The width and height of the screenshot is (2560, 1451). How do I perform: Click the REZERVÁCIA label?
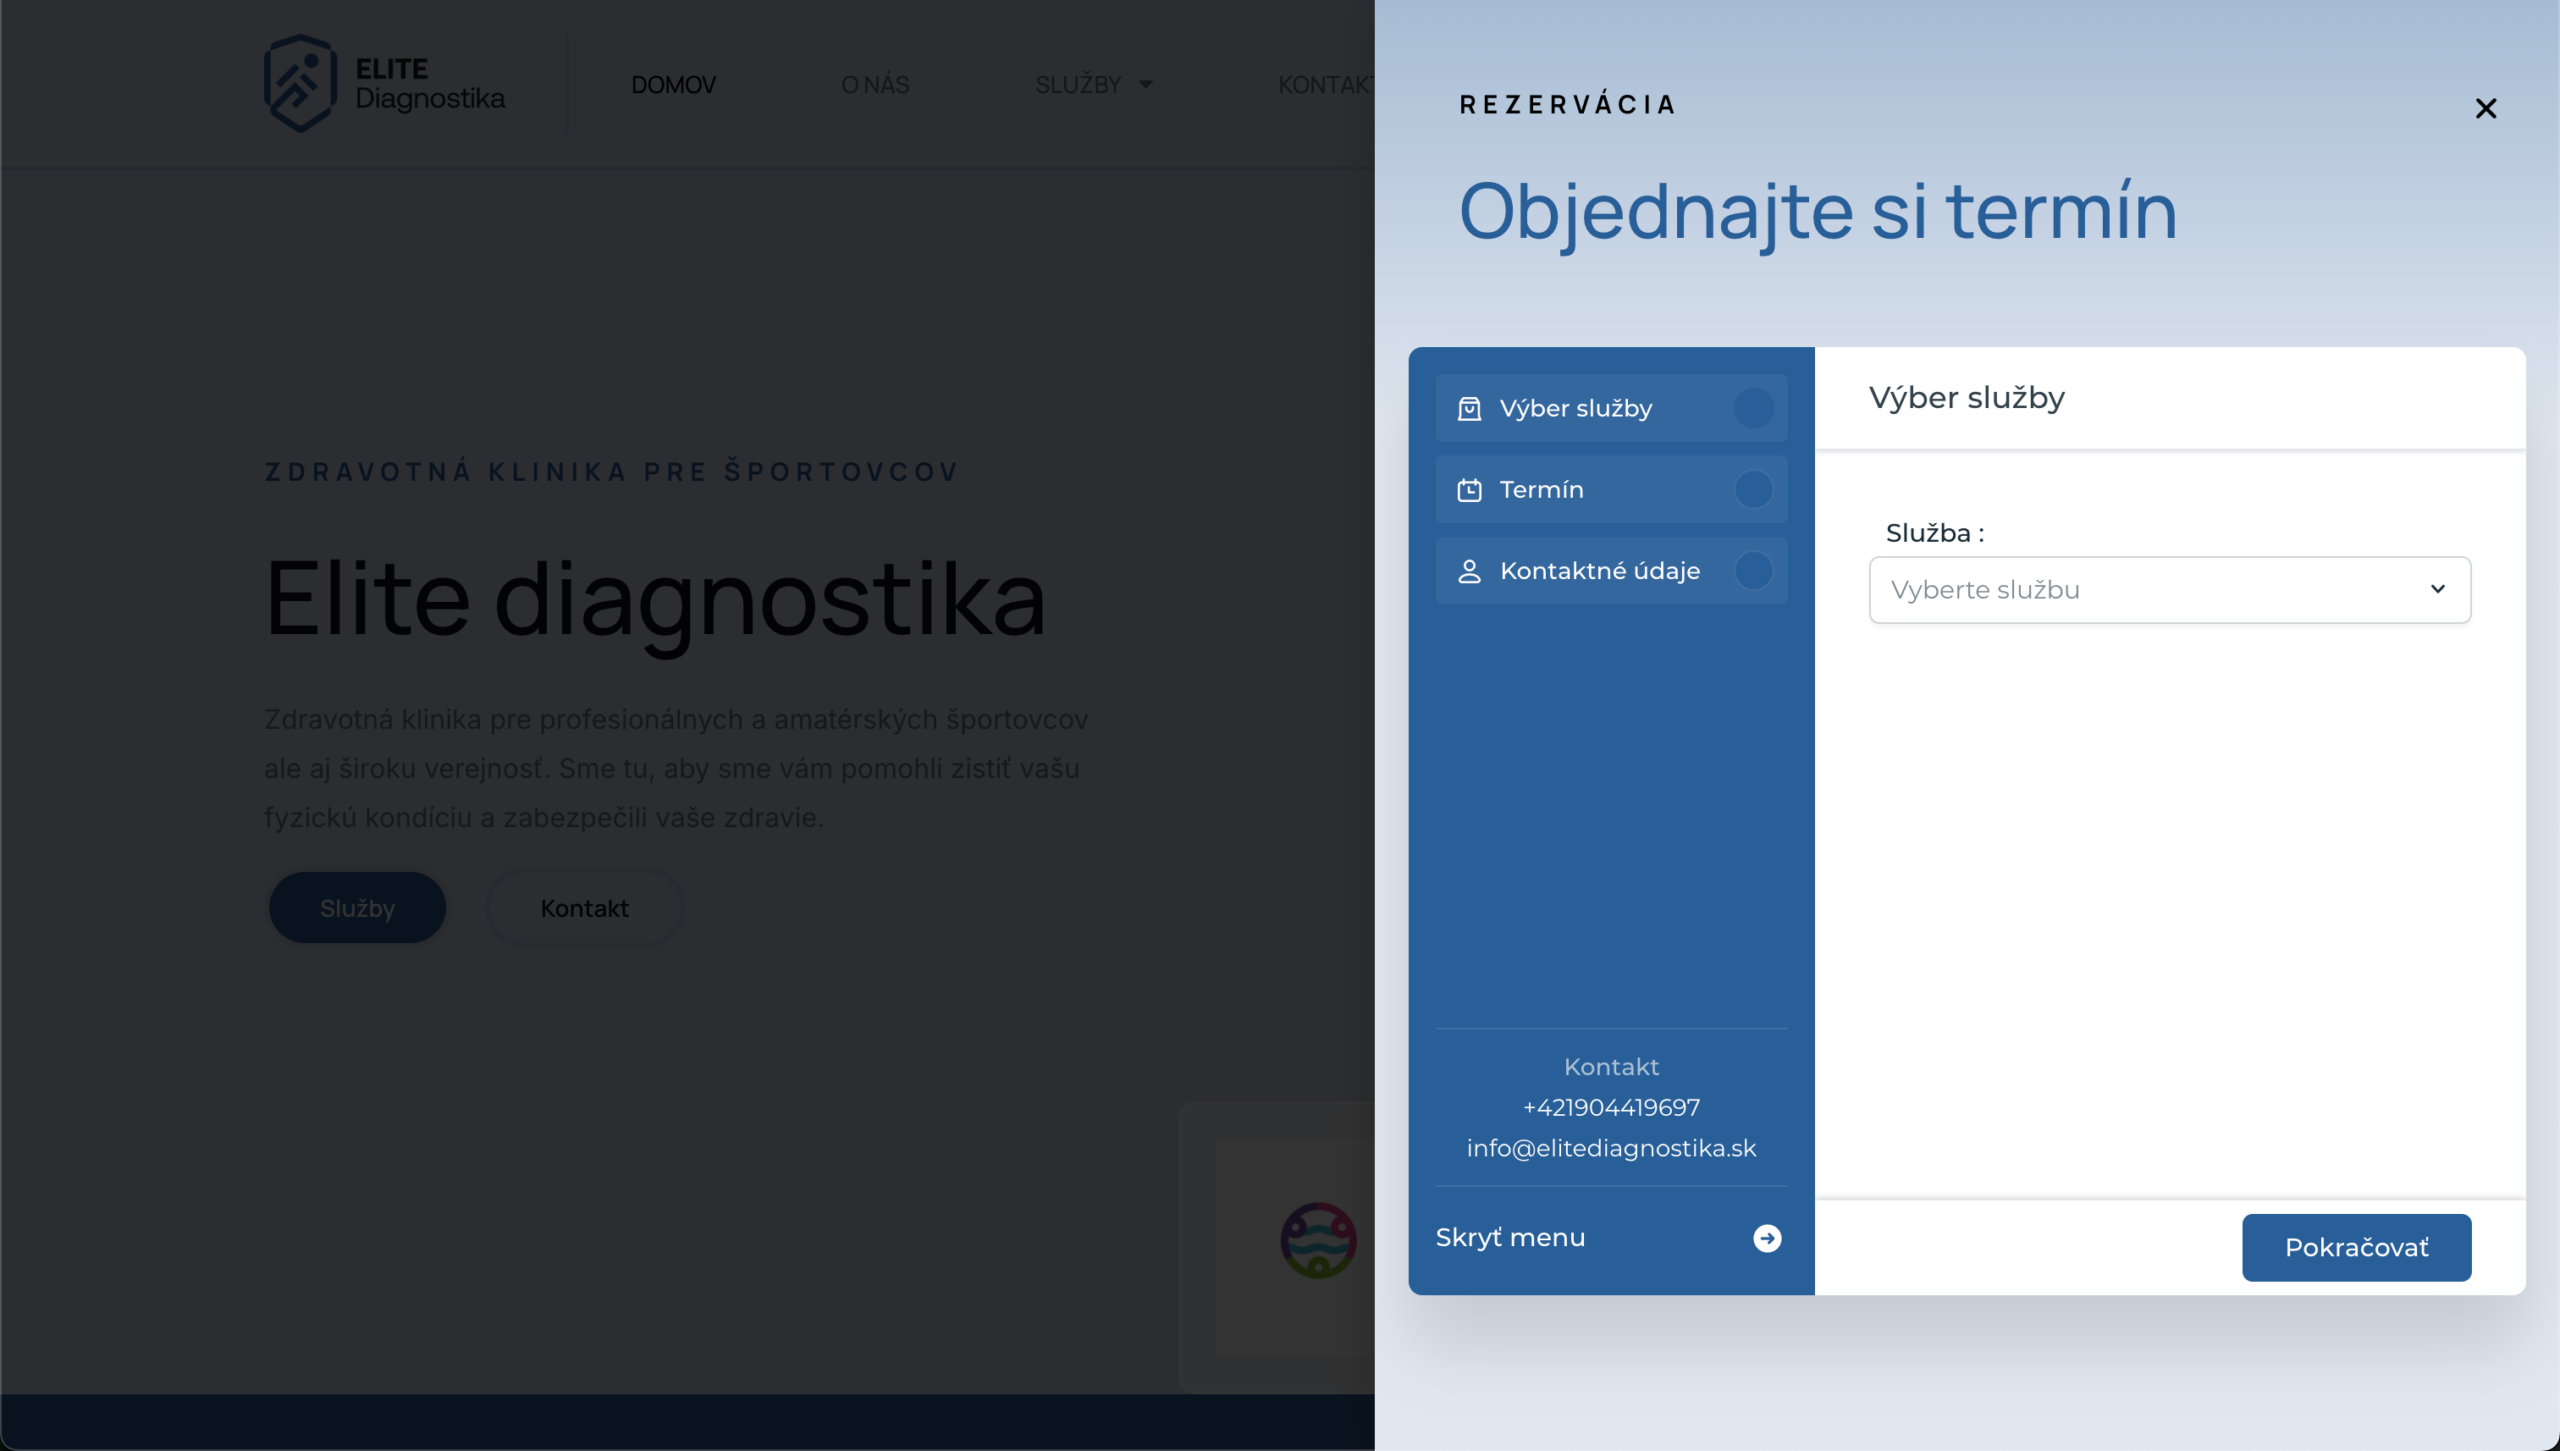1567,105
